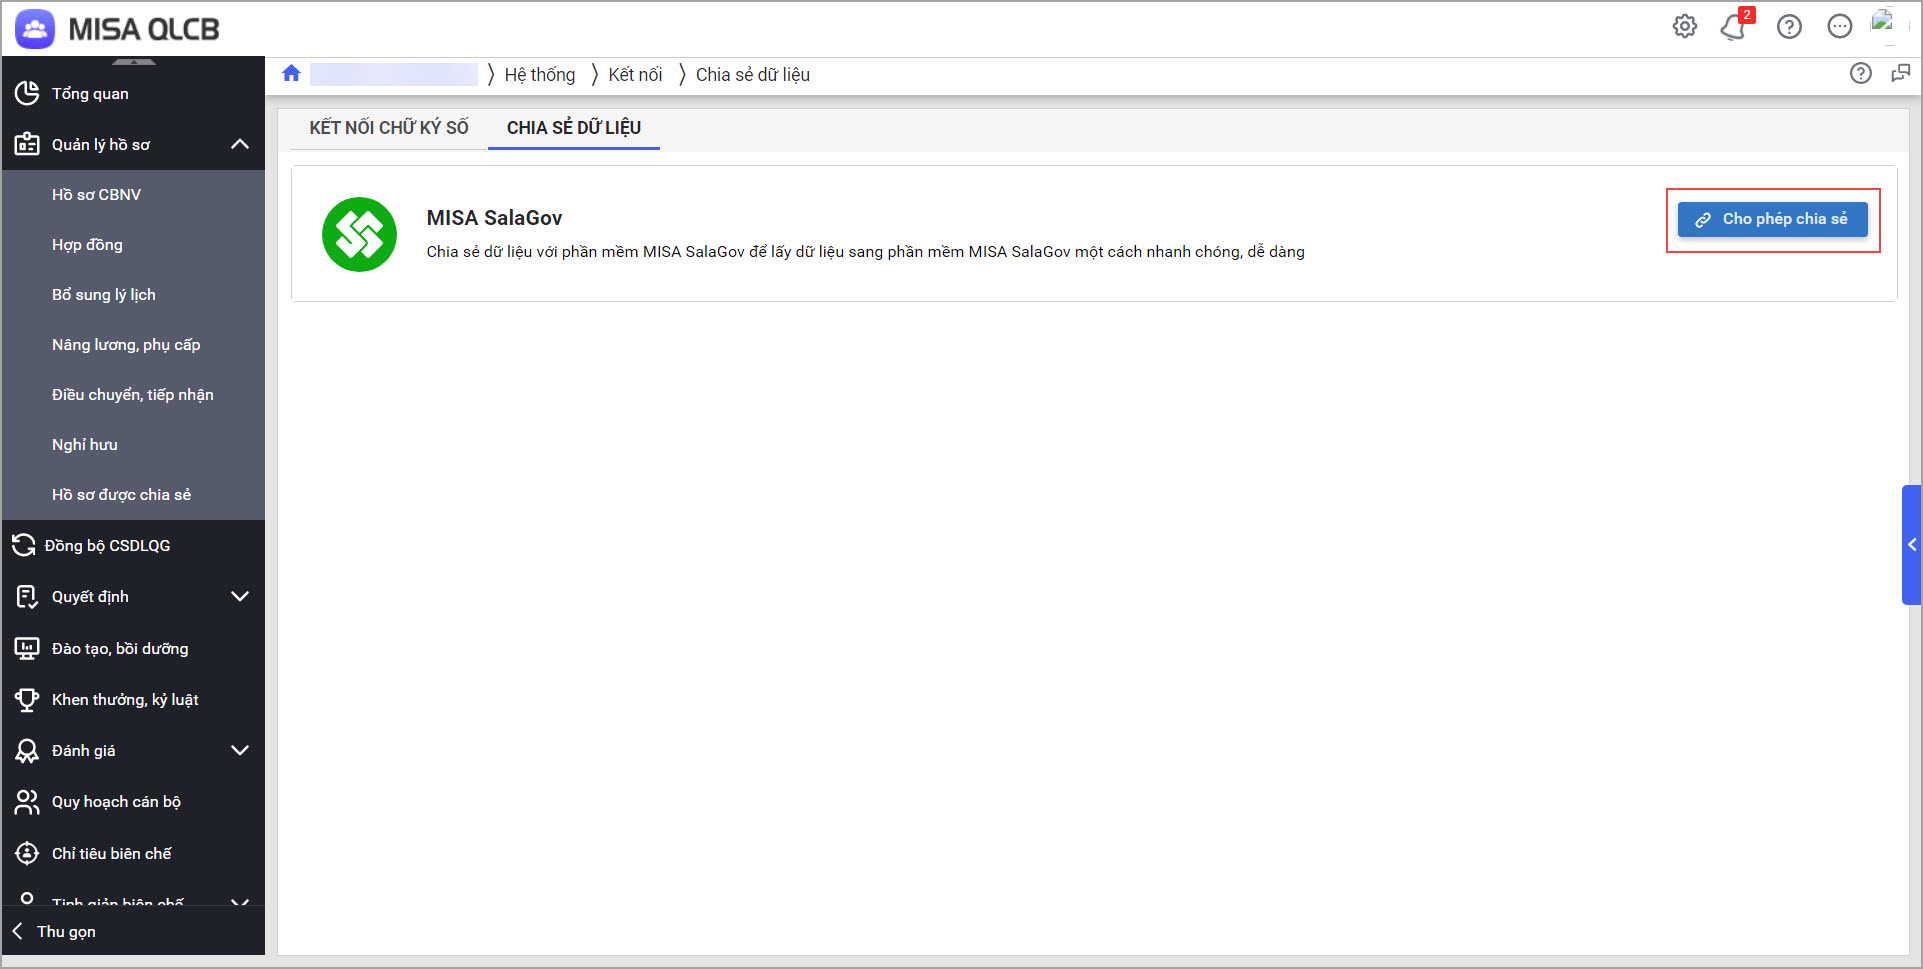Click the MISA QLCB title text
This screenshot has height=969, width=1923.
pyautogui.click(x=144, y=30)
